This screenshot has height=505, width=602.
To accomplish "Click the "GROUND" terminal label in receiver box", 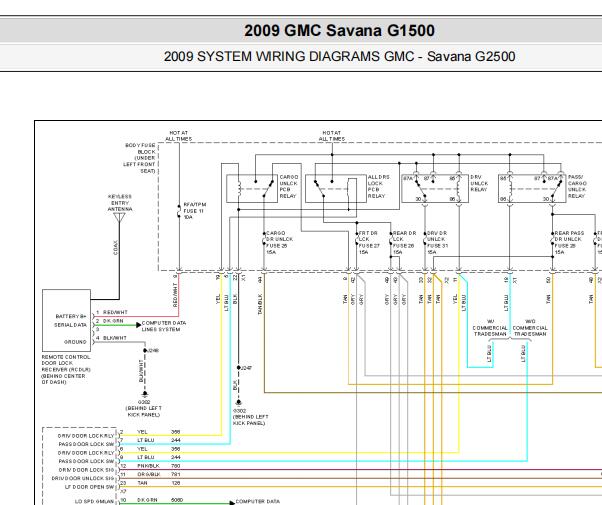I will tap(75, 342).
